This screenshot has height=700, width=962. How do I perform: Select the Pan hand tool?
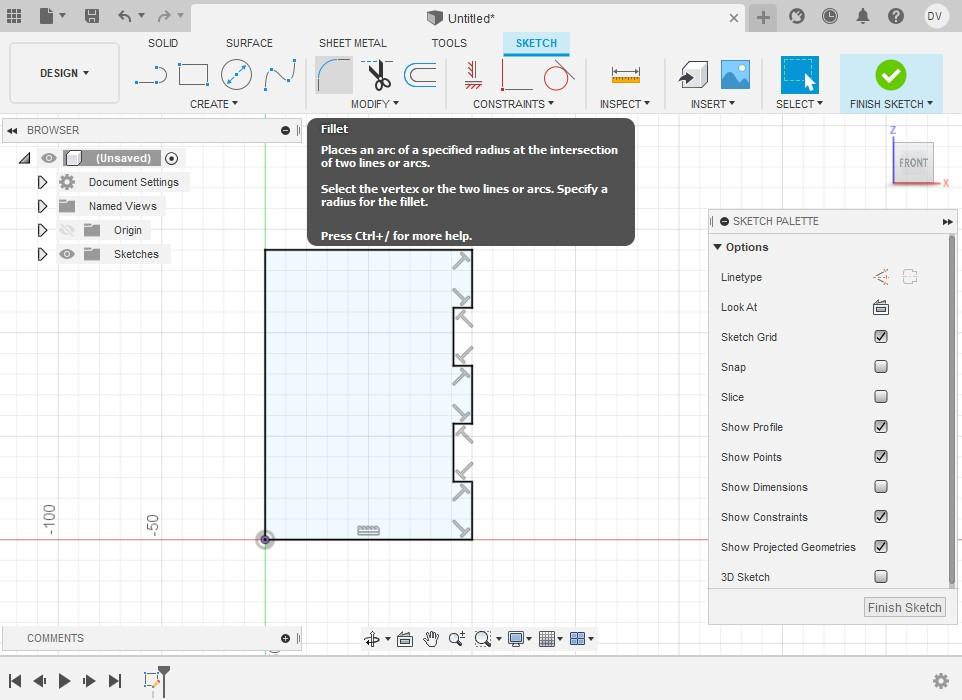pos(431,639)
